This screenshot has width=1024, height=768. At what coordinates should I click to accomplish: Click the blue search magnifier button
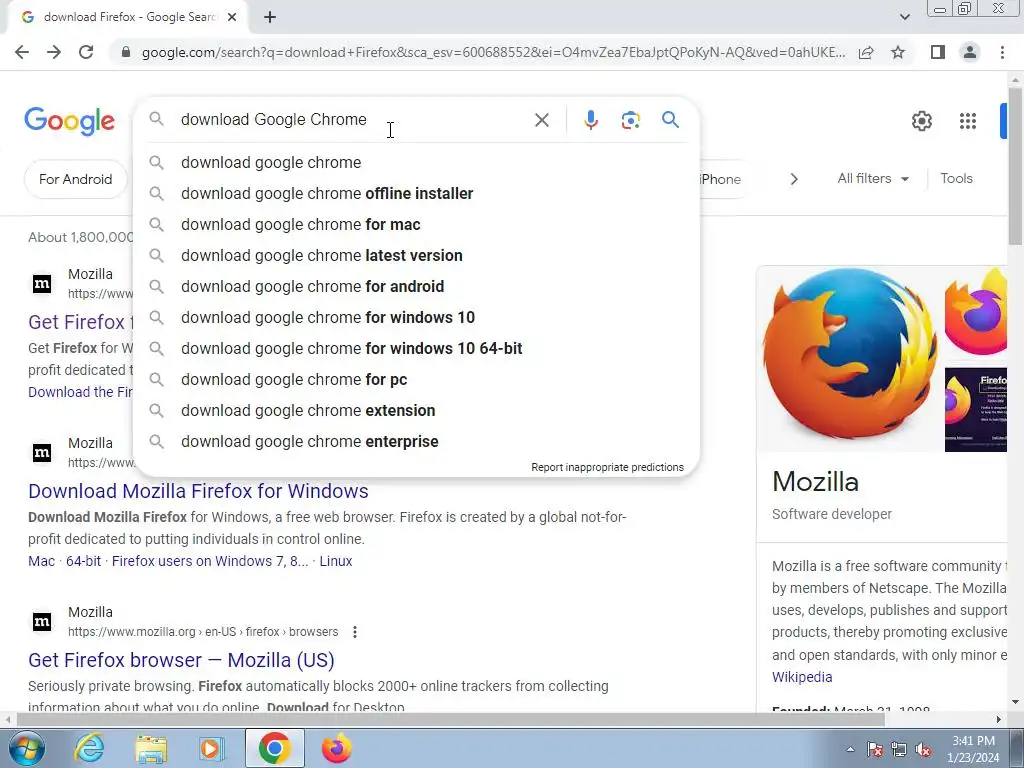670,120
